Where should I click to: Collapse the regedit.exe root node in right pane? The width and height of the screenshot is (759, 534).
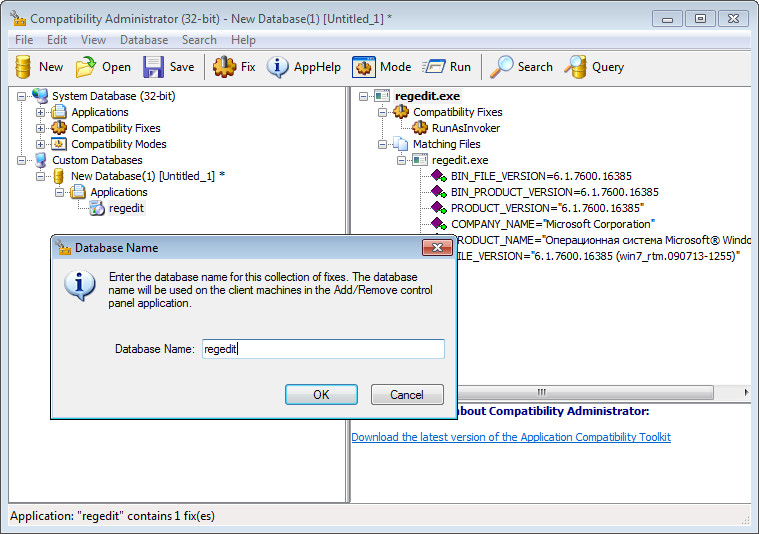363,96
